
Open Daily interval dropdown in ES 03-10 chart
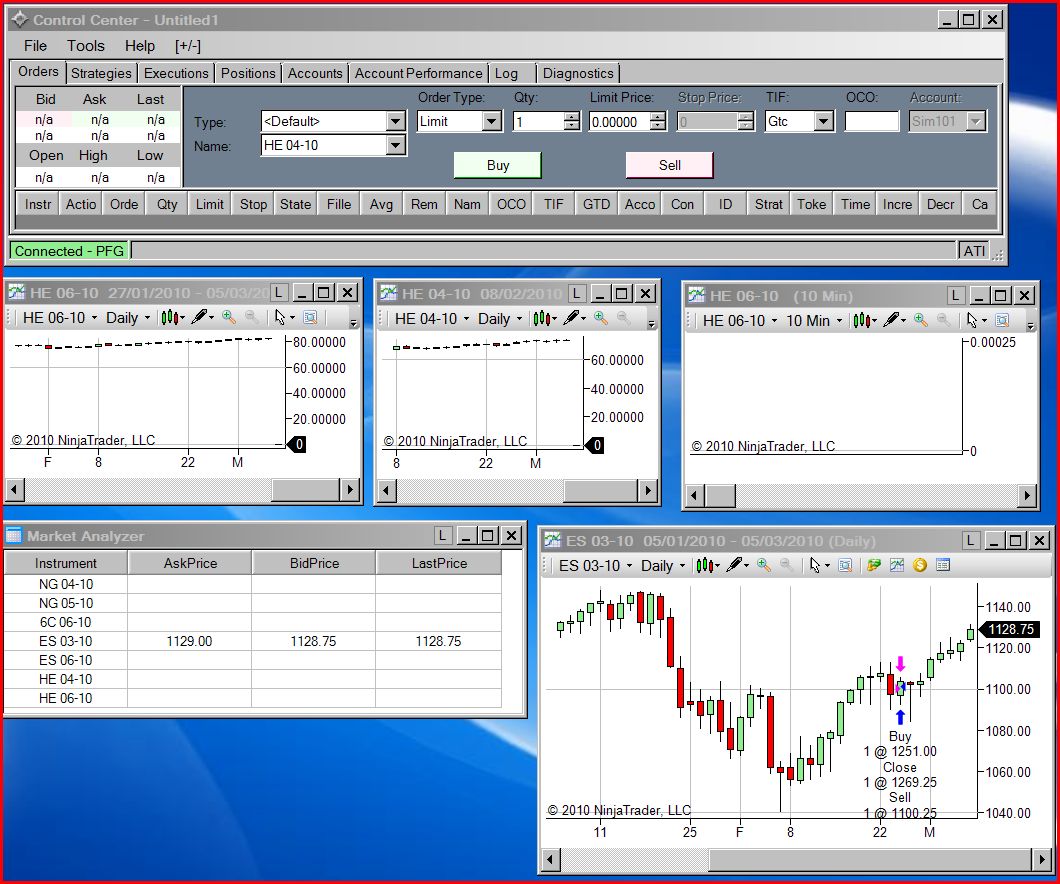point(662,566)
